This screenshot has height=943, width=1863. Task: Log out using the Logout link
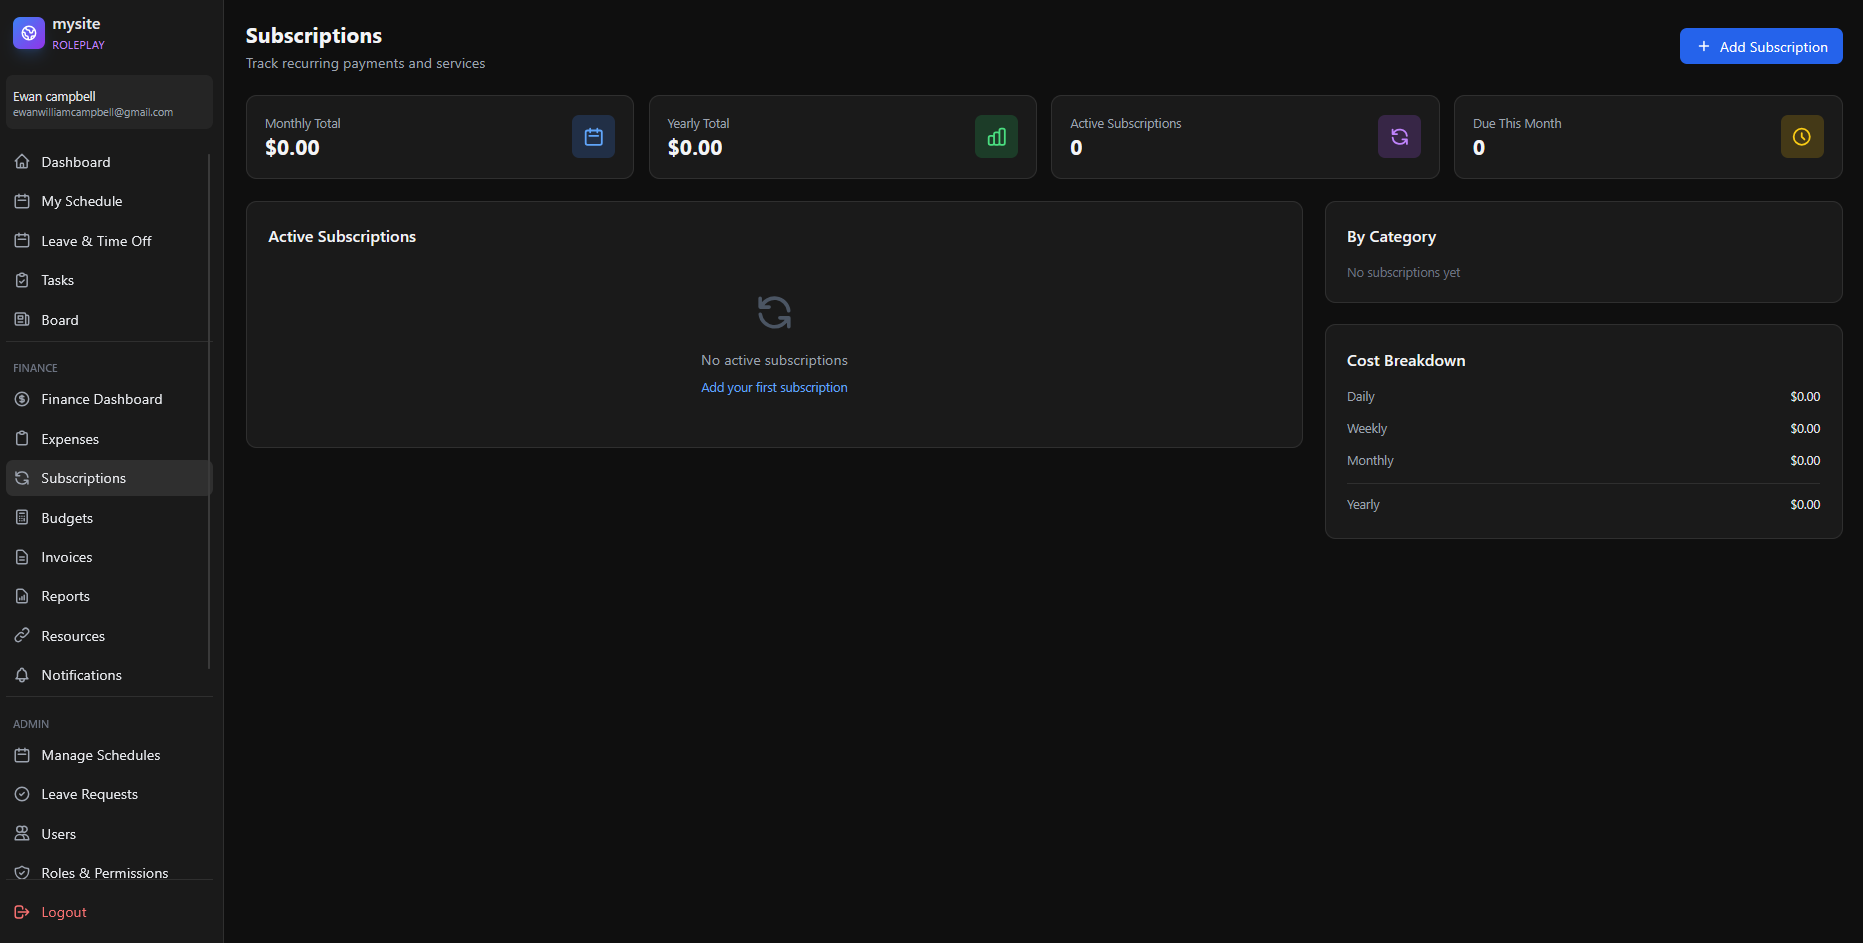coord(64,912)
